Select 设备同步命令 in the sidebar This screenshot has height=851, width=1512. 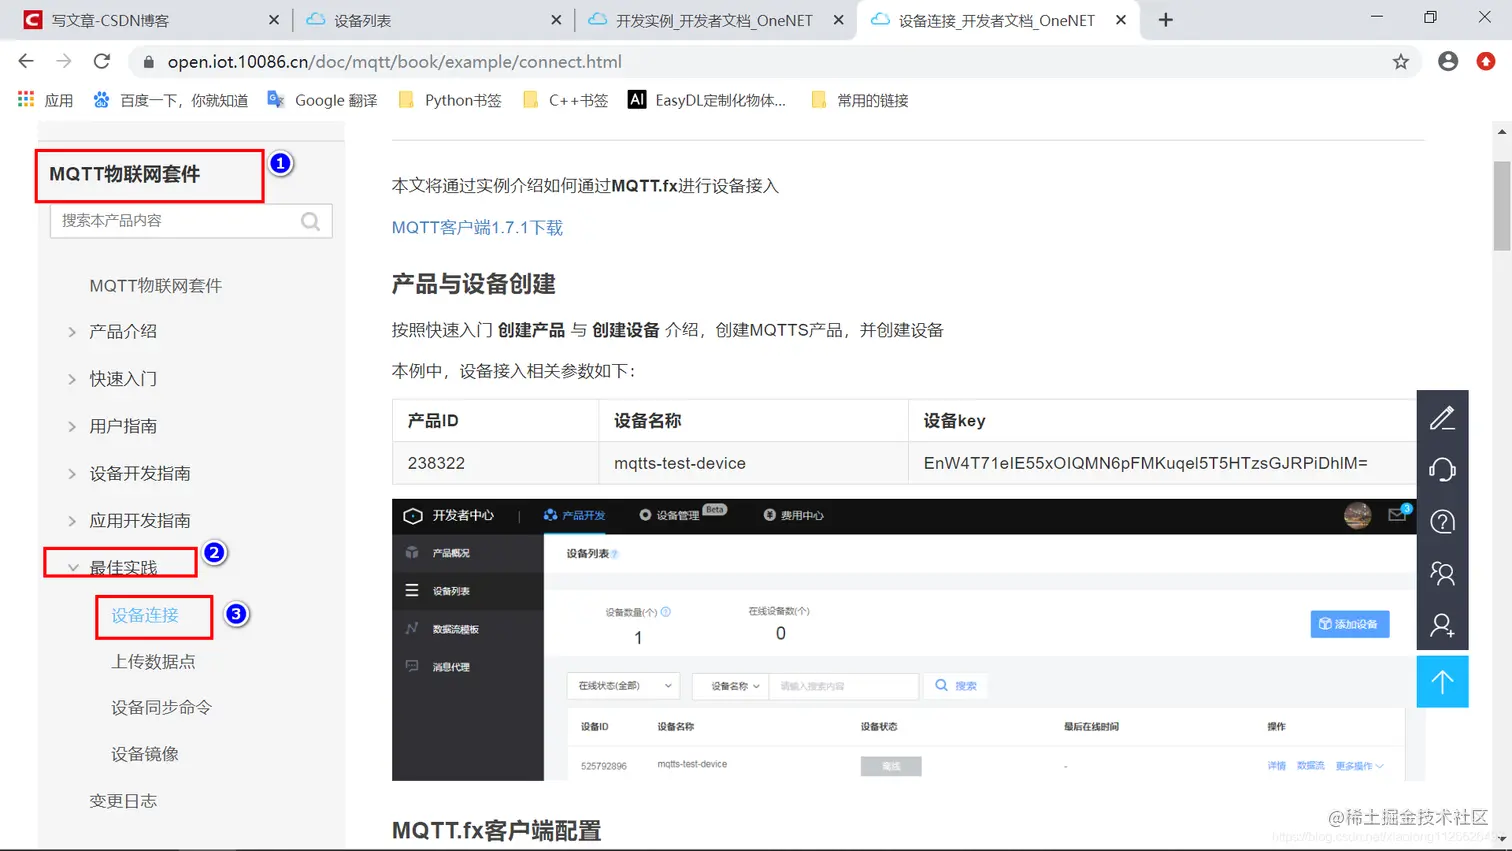pyautogui.click(x=161, y=707)
